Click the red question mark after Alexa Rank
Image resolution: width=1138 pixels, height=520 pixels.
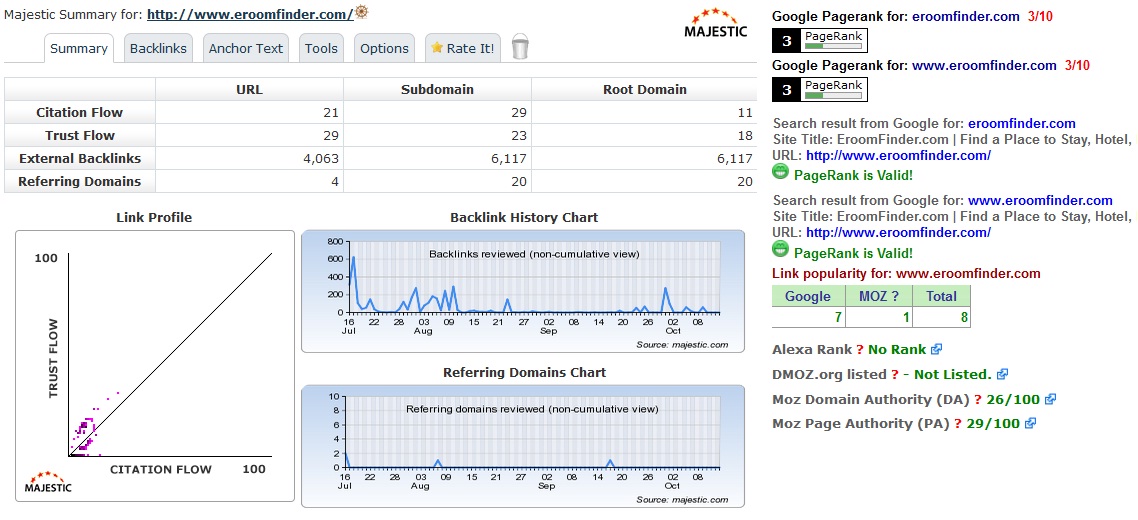[x=859, y=349]
